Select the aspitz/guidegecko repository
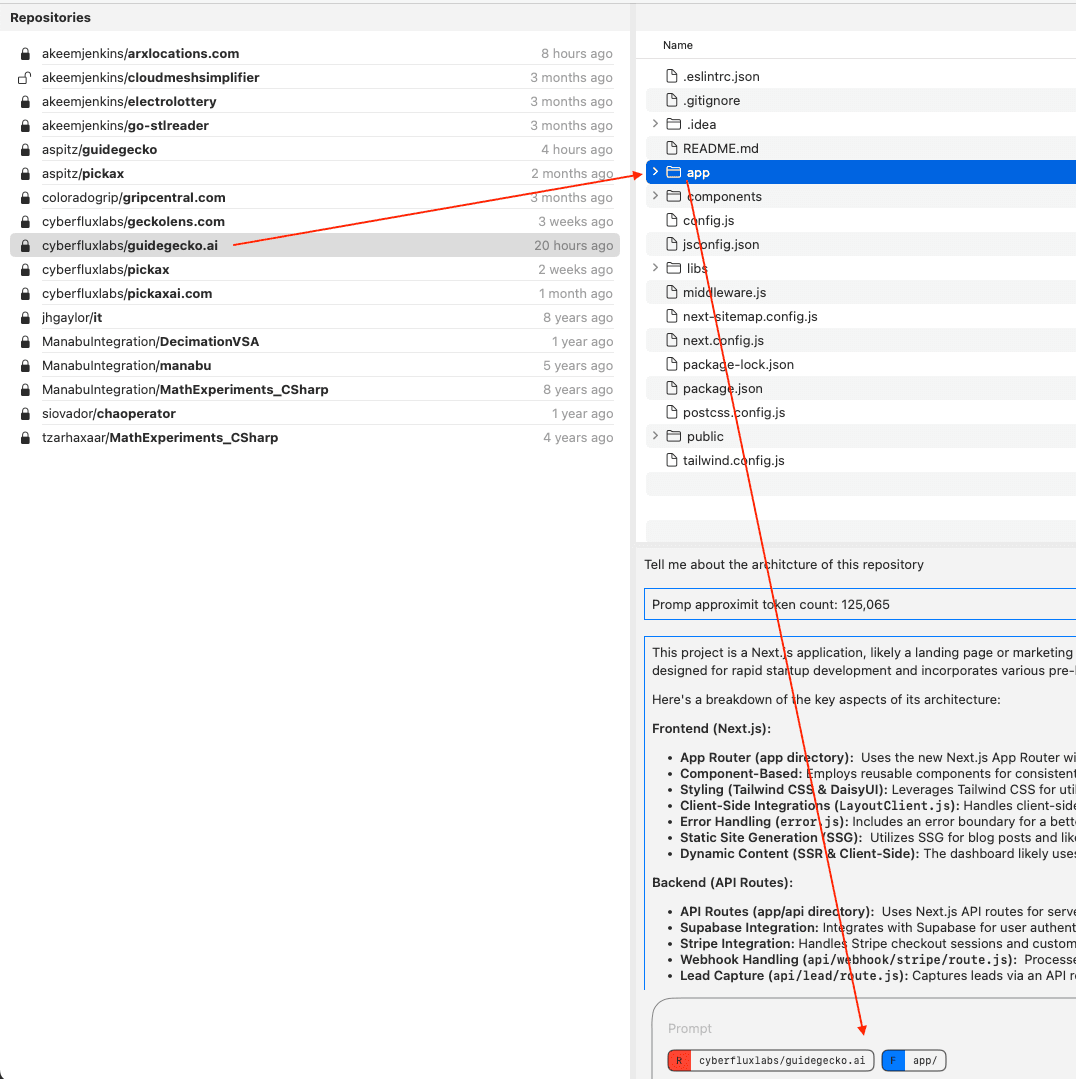 pos(99,150)
